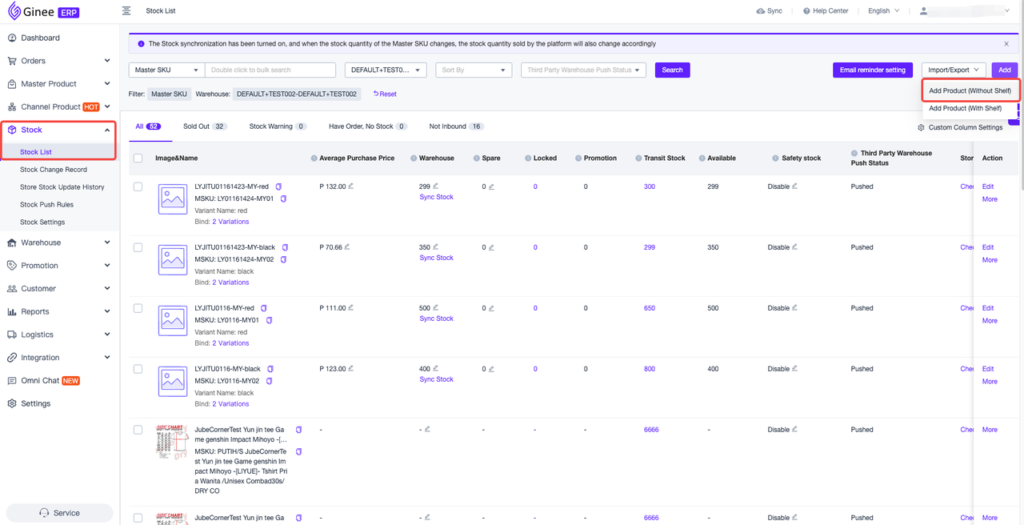The height and width of the screenshot is (525, 1024).
Task: Click the hamburger menu collapse icon
Action: point(126,10)
